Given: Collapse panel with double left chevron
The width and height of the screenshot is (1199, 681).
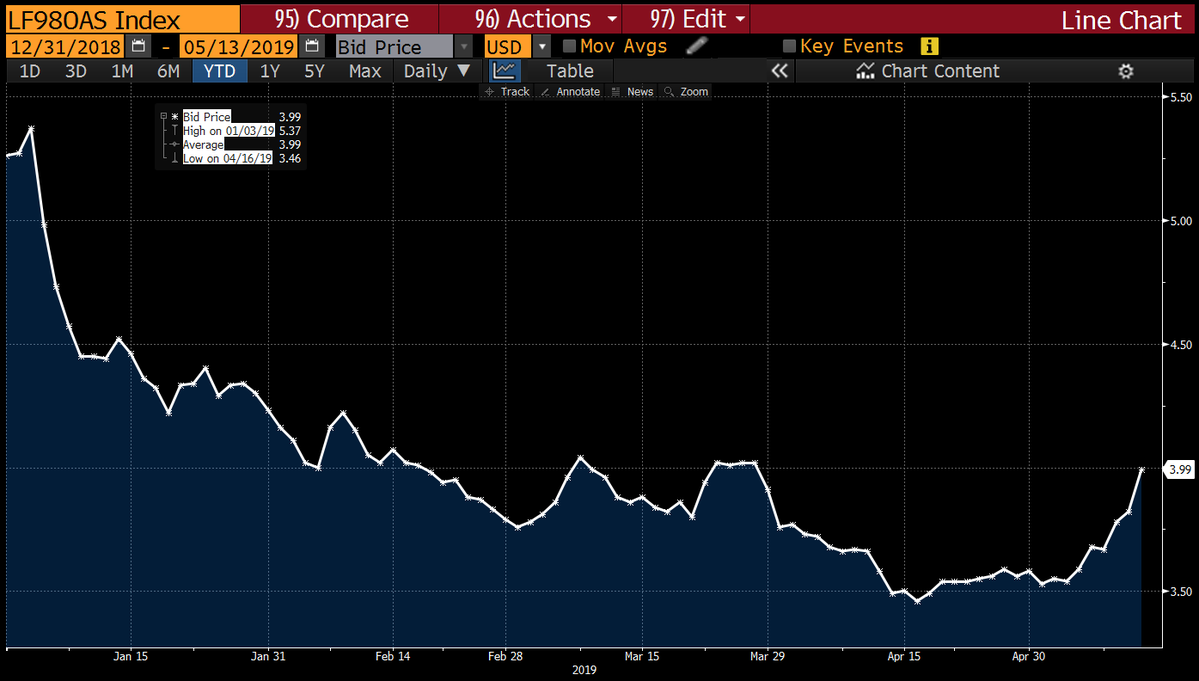Looking at the screenshot, I should [779, 71].
